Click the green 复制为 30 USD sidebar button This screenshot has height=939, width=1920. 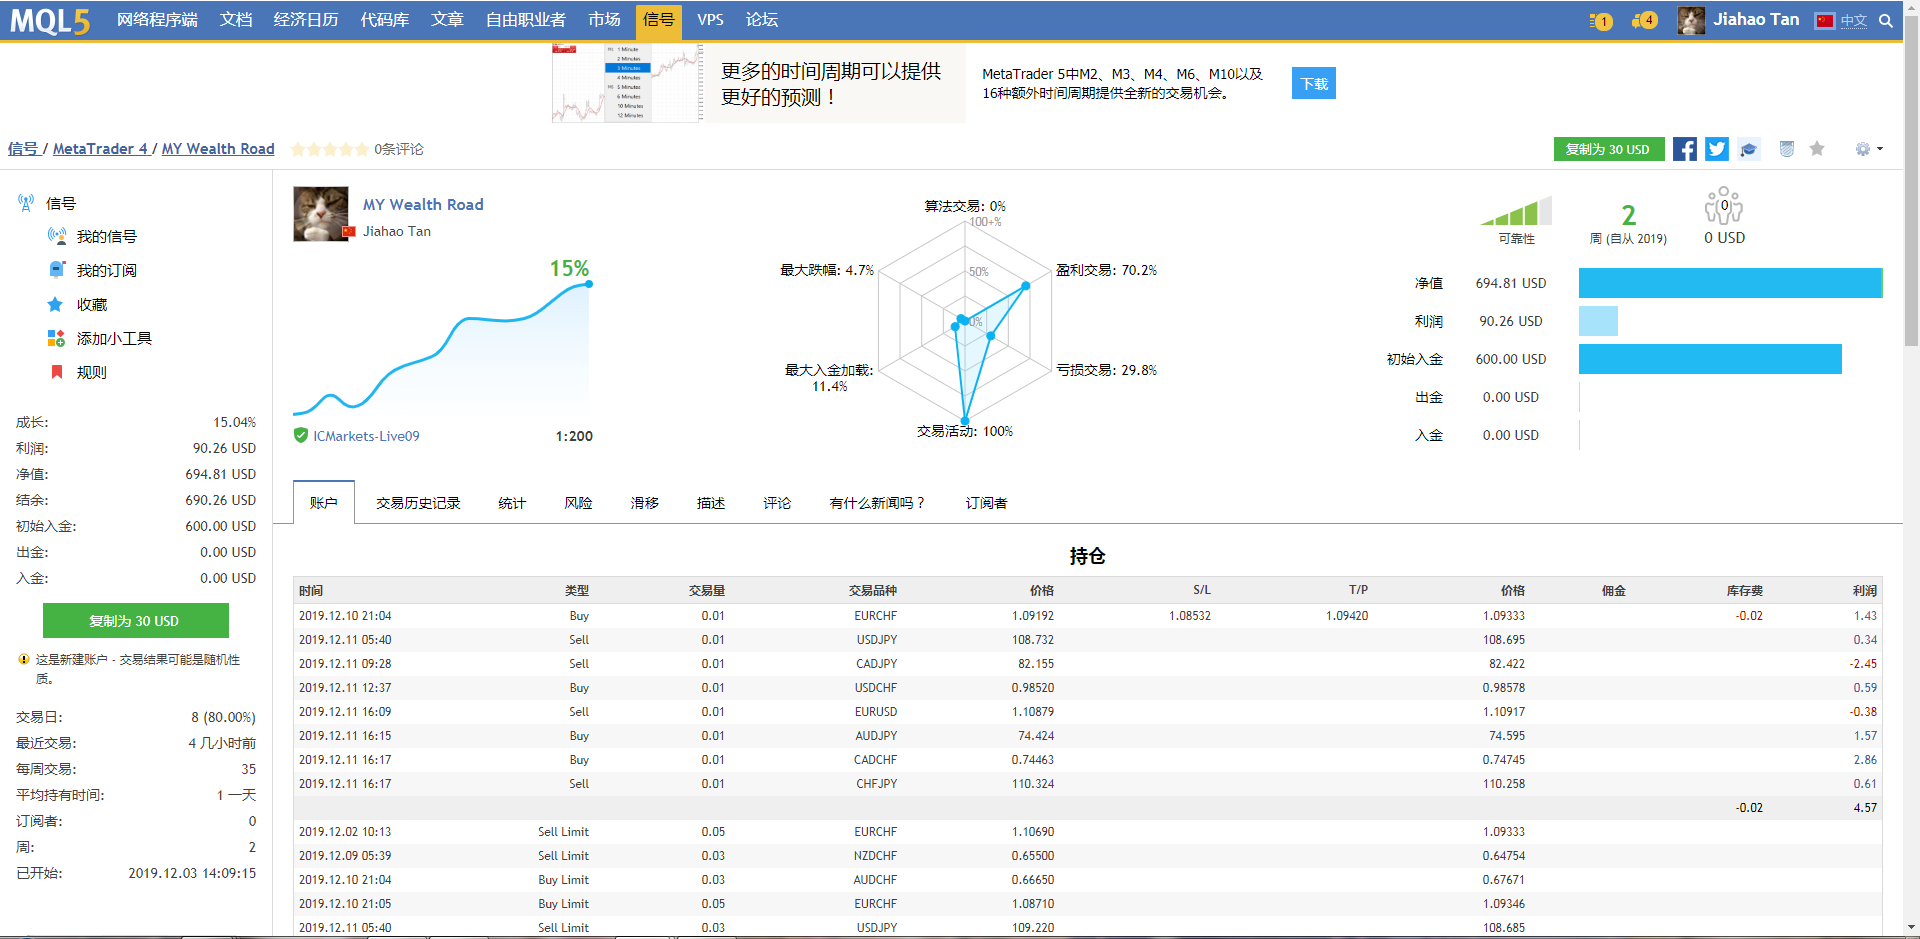(135, 620)
